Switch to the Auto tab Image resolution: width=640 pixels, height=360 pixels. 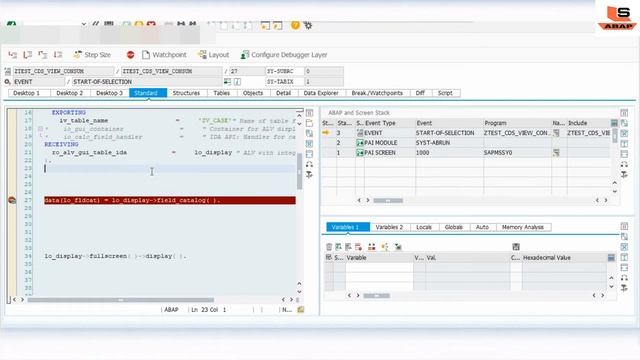(x=482, y=227)
